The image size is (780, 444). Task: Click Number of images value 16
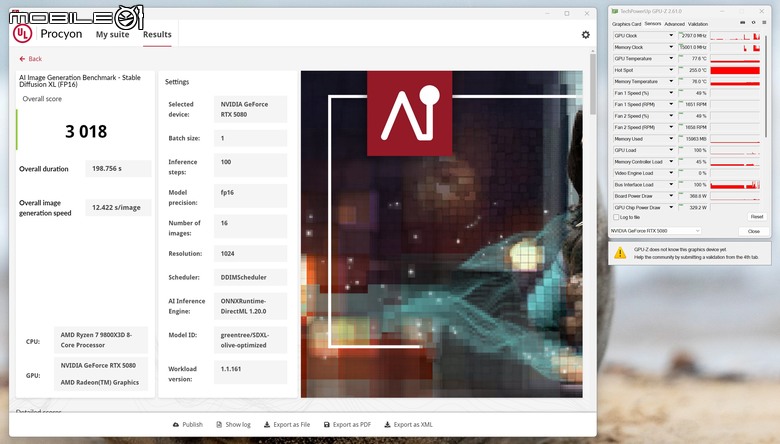(250, 226)
